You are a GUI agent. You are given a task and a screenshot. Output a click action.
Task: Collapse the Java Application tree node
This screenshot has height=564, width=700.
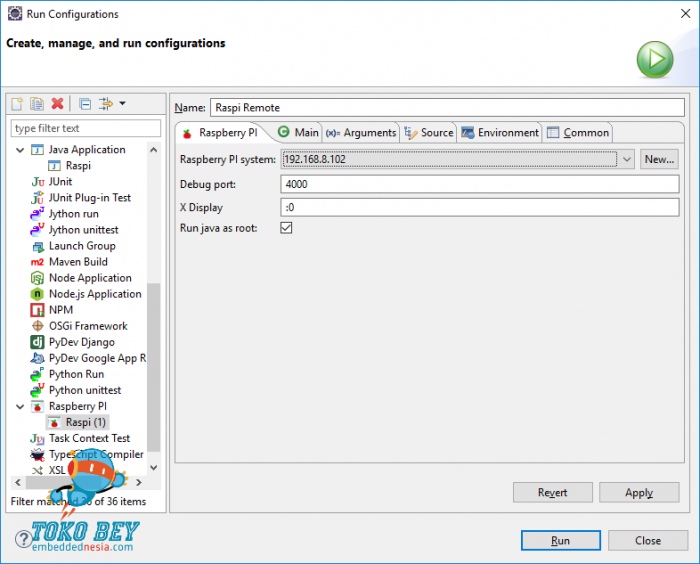point(20,150)
